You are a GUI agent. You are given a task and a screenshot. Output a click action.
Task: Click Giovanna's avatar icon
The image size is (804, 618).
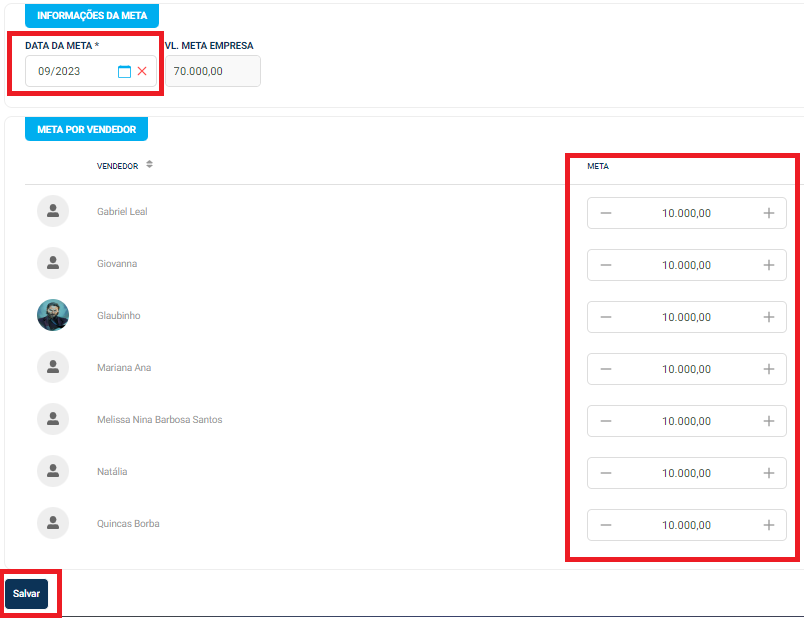point(53,263)
